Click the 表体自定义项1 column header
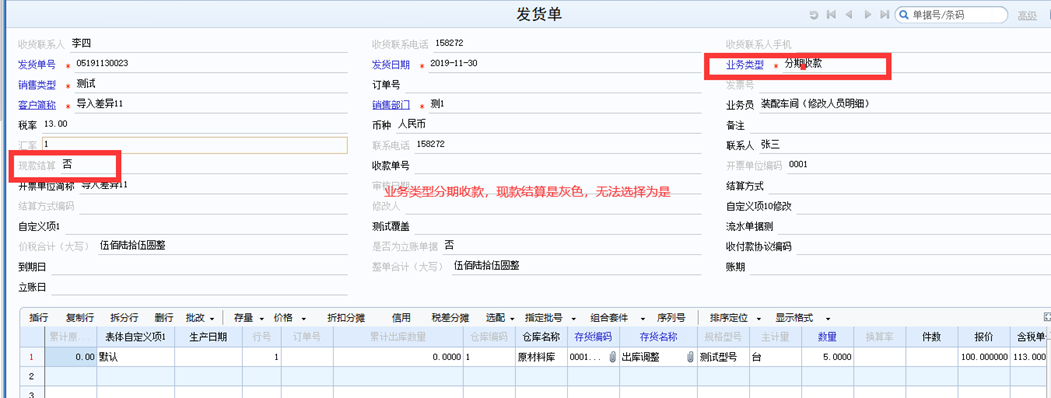 point(135,337)
